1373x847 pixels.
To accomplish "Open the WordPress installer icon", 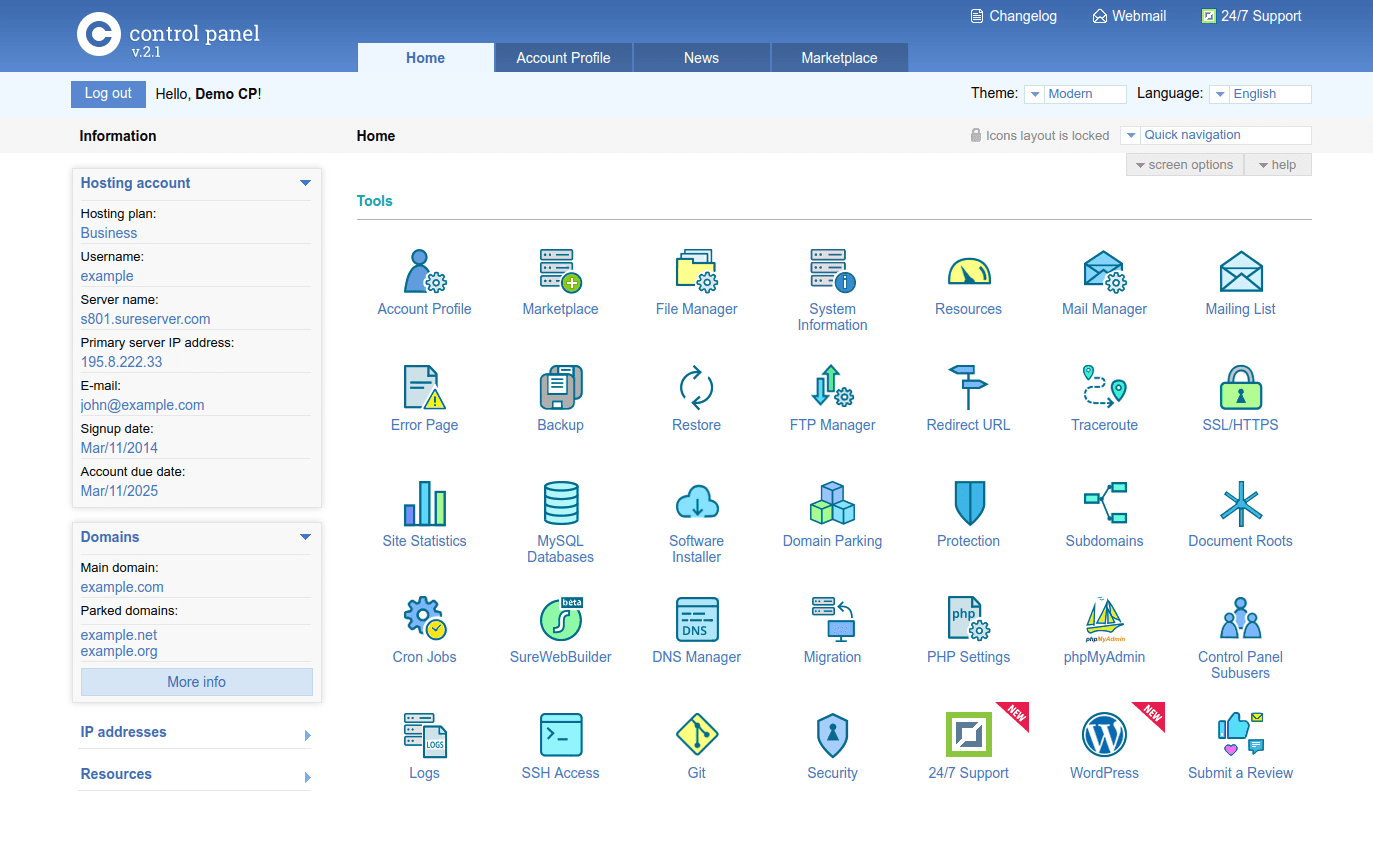I will click(x=1104, y=735).
